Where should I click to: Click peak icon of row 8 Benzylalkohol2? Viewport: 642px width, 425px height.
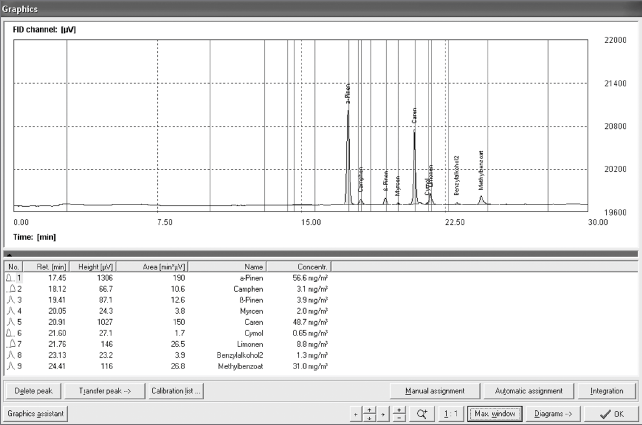[x=11, y=355]
